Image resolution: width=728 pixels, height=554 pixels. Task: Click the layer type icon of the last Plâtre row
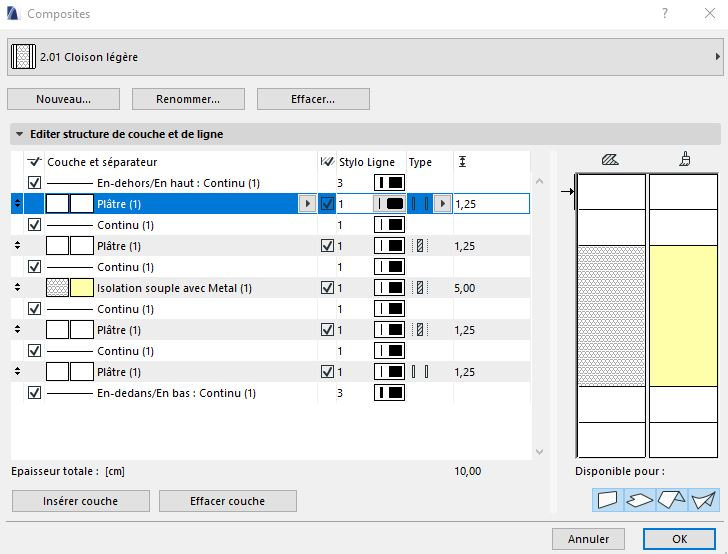(420, 372)
